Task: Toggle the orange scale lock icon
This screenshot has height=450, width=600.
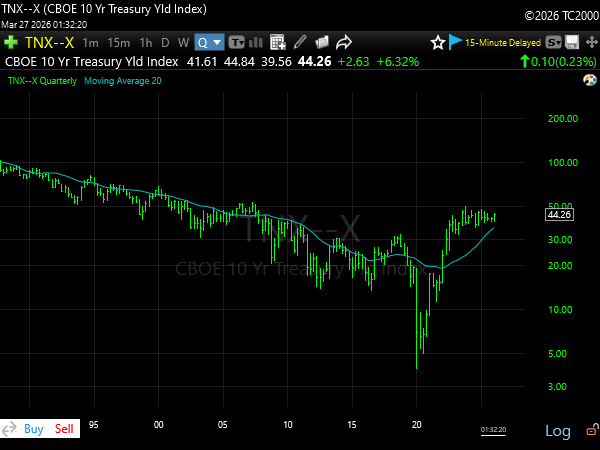Action: point(592,429)
